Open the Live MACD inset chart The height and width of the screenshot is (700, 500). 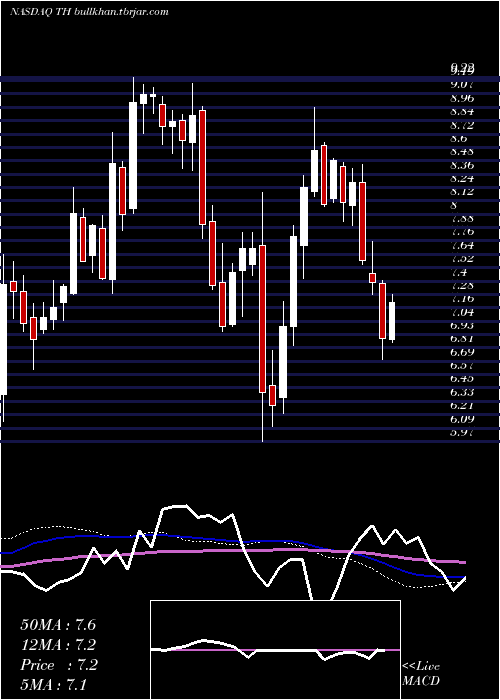pyautogui.click(x=275, y=650)
